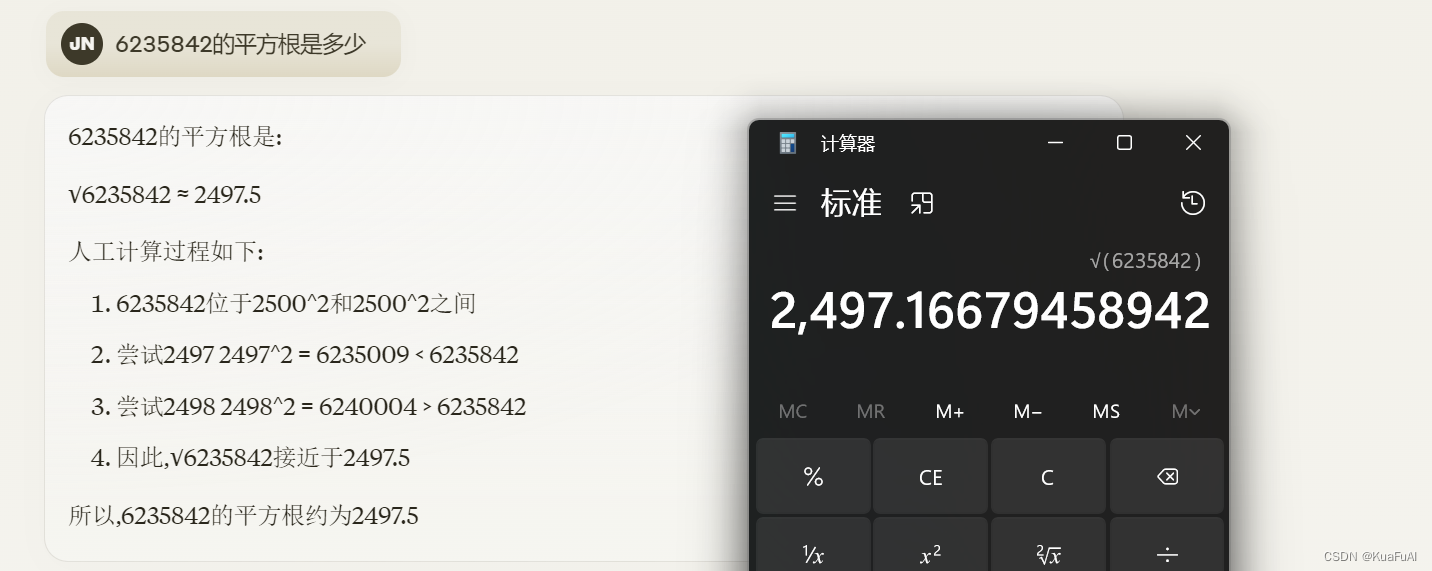
Task: Click the 计算器 window title text
Action: (848, 144)
